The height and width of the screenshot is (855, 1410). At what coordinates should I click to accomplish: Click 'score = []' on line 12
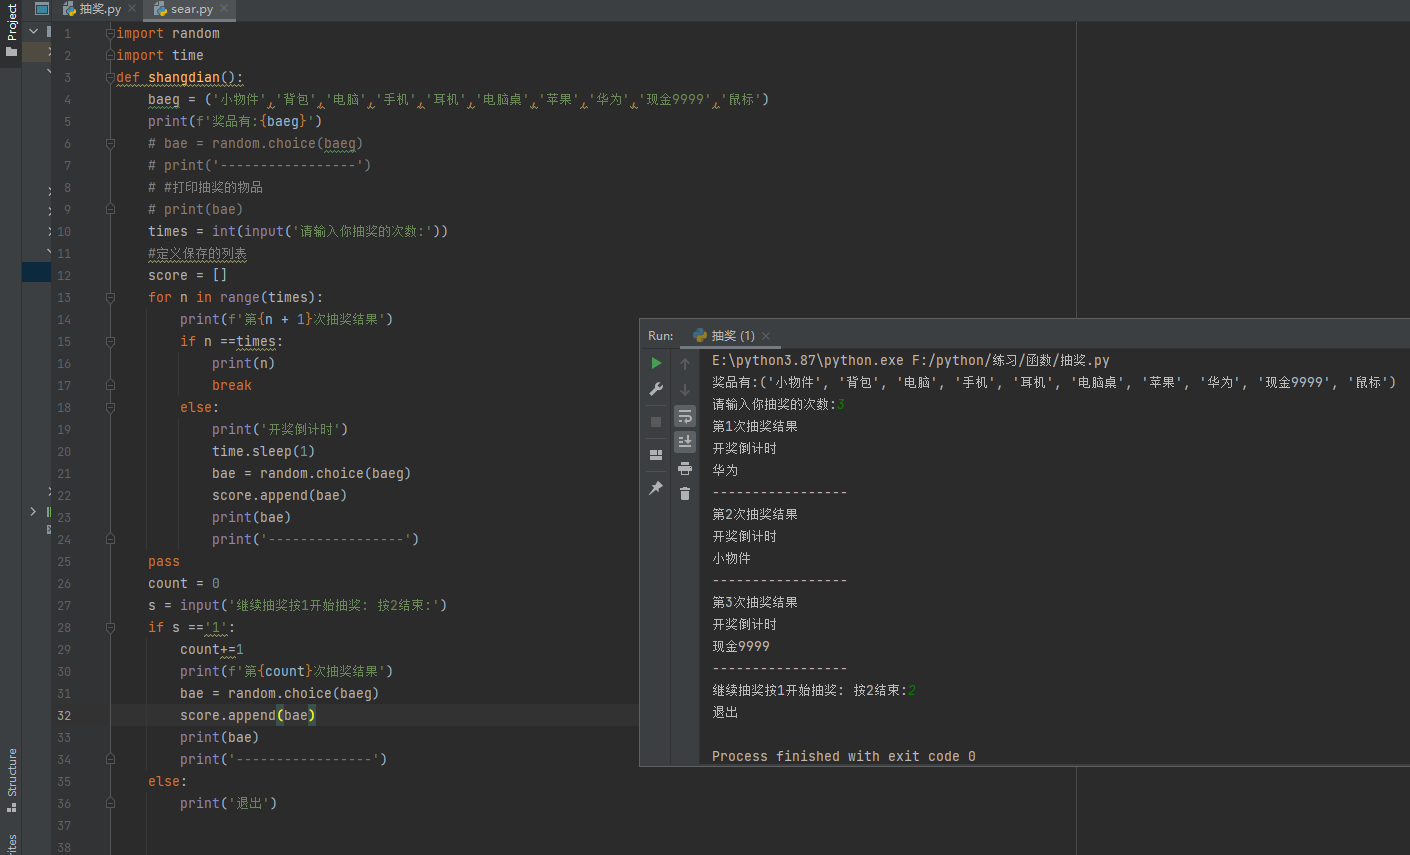coord(188,275)
